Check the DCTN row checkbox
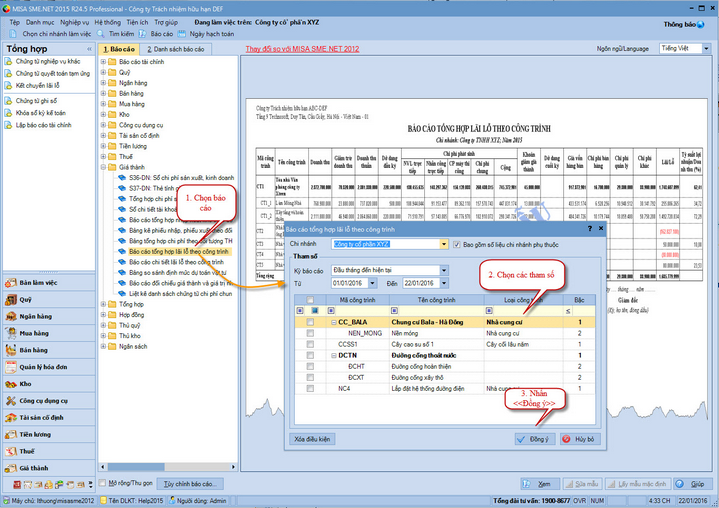 tap(310, 355)
